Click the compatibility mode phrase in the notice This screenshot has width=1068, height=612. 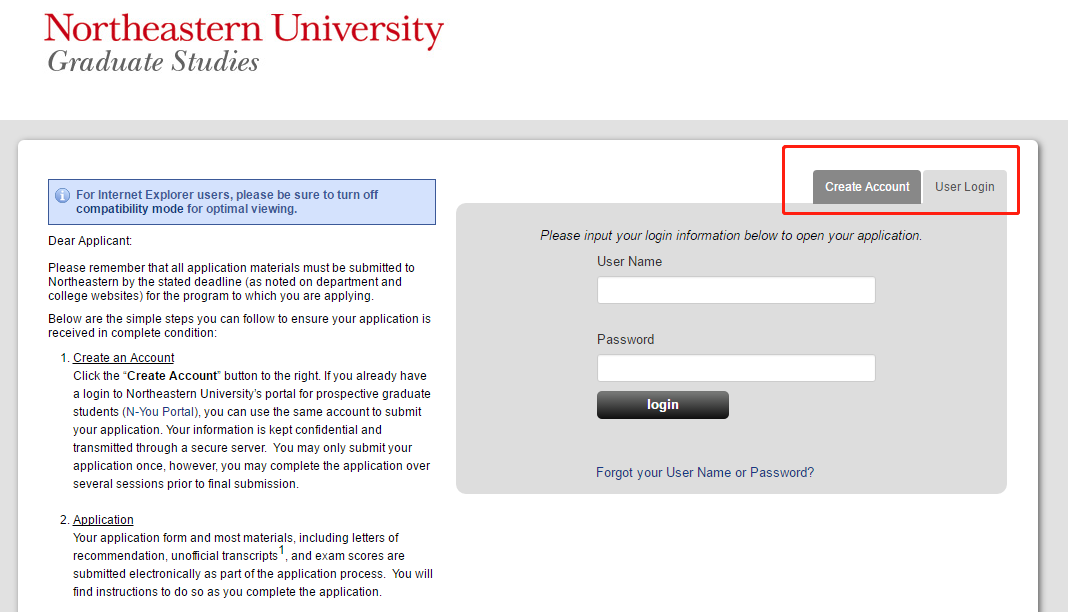pos(129,210)
